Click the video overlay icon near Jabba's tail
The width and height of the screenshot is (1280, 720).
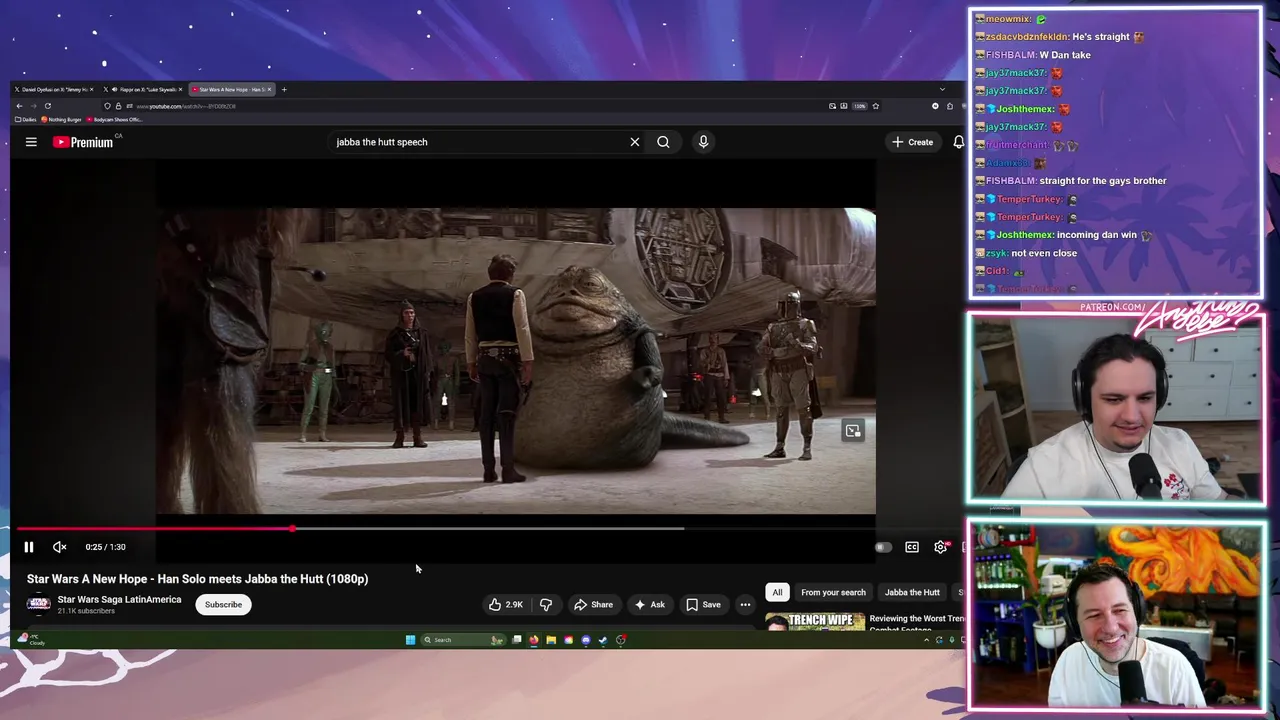pyautogui.click(x=853, y=431)
